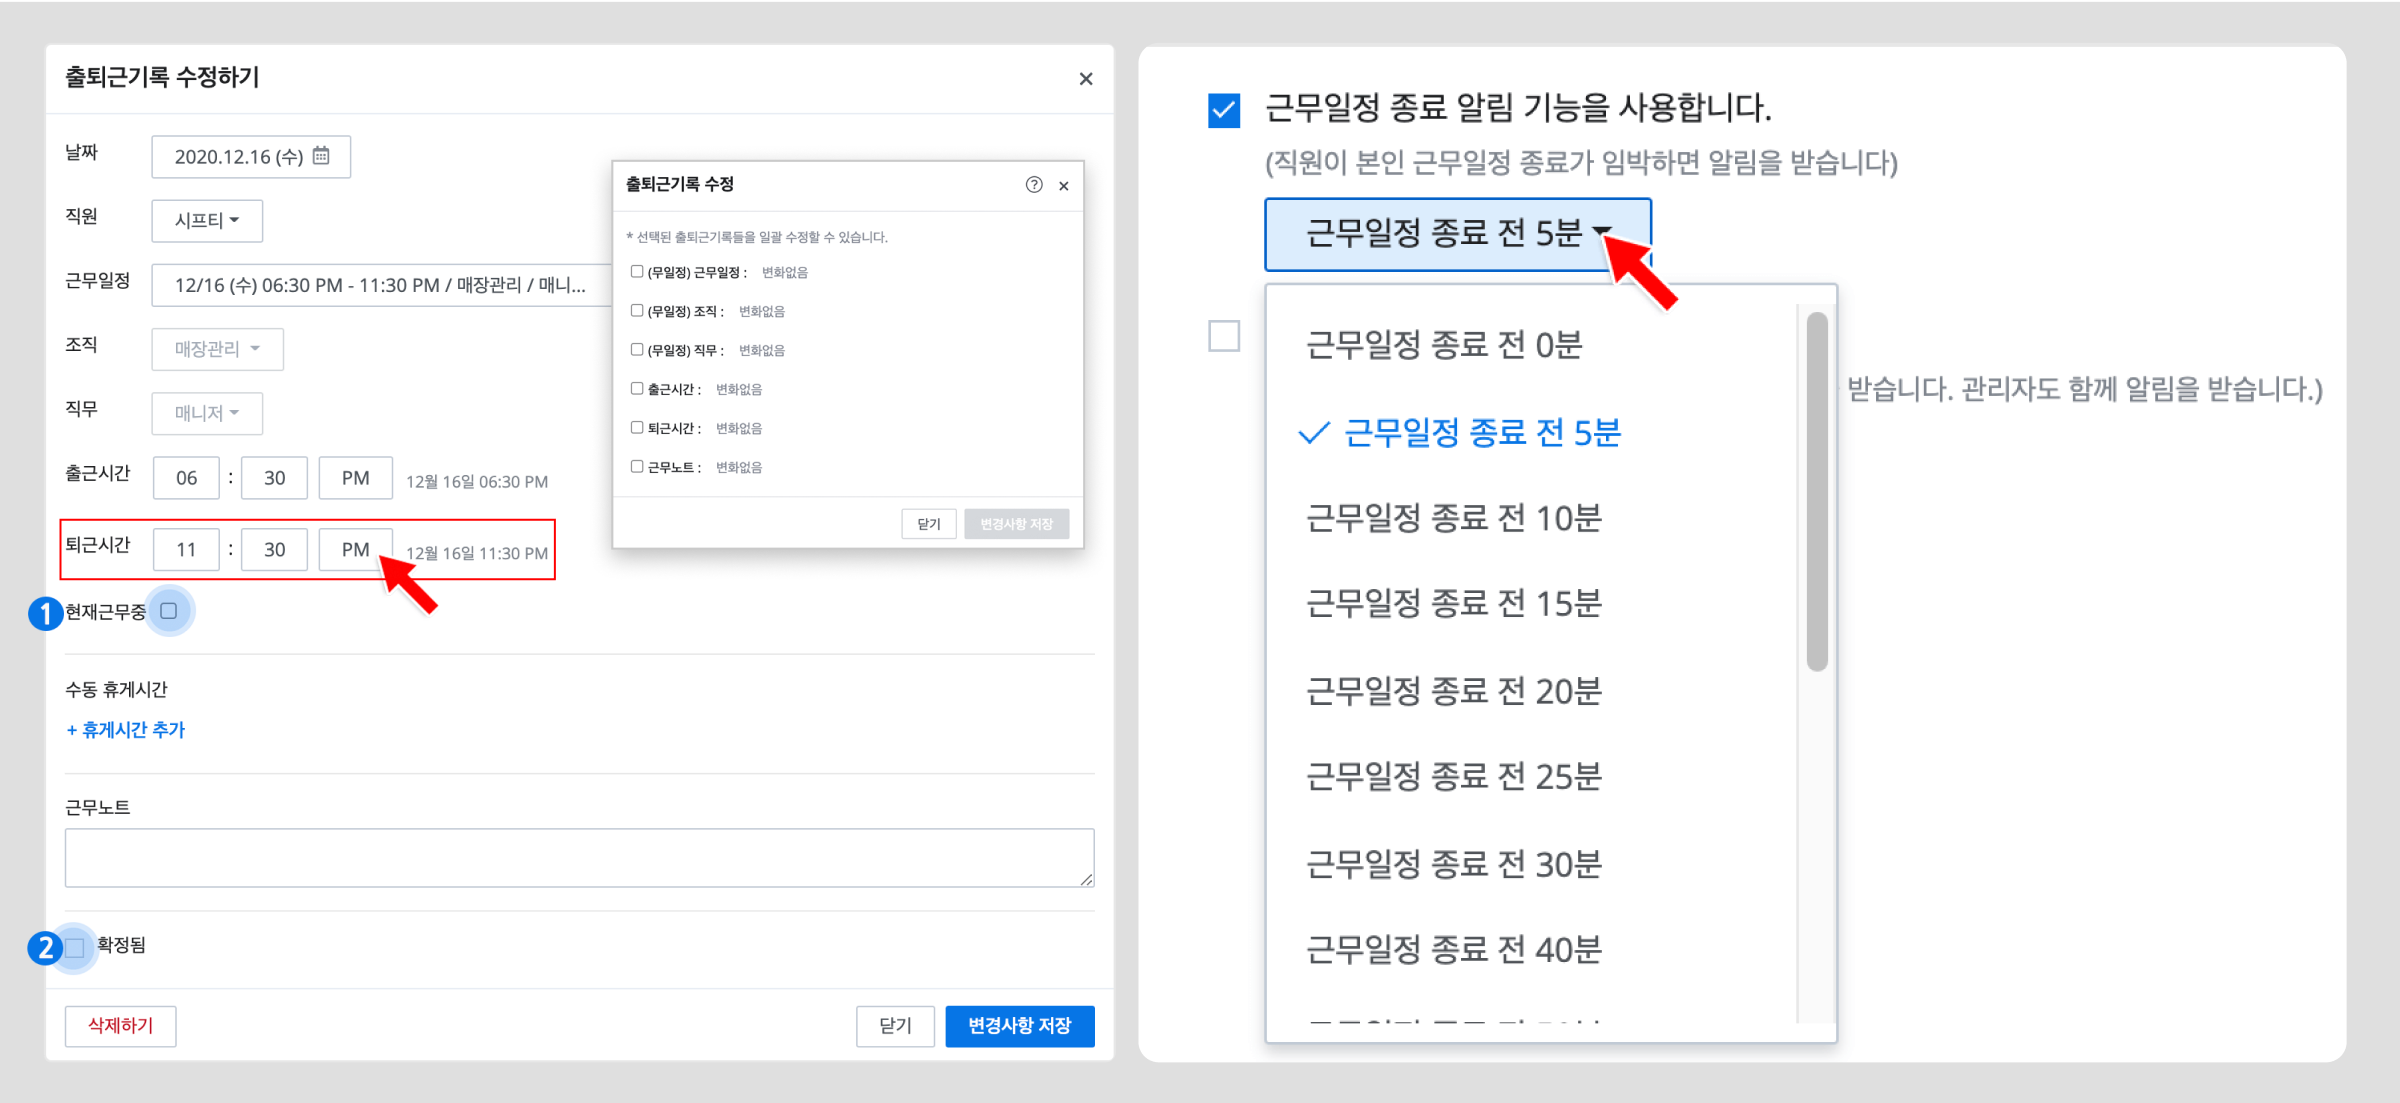This screenshot has width=2400, height=1103.
Task: Click the 휴게시간 추가 link
Action: 125,730
